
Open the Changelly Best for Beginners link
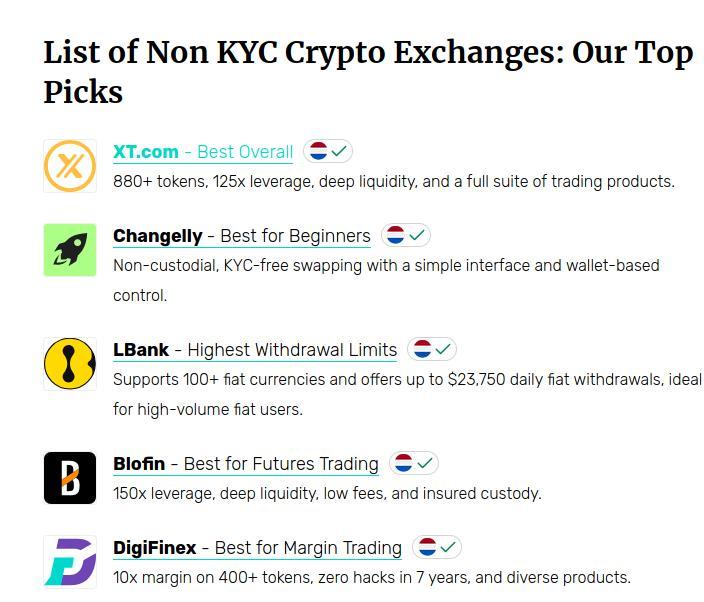(x=242, y=236)
